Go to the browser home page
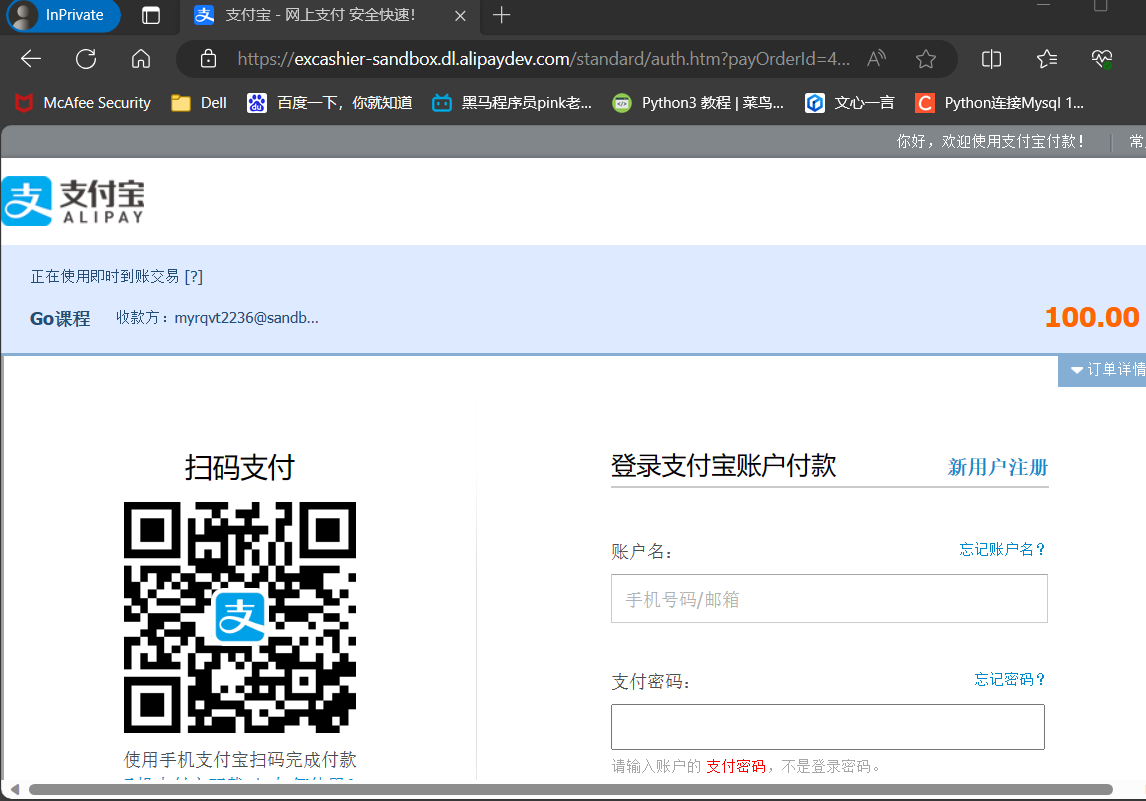1146x801 pixels. (x=141, y=58)
